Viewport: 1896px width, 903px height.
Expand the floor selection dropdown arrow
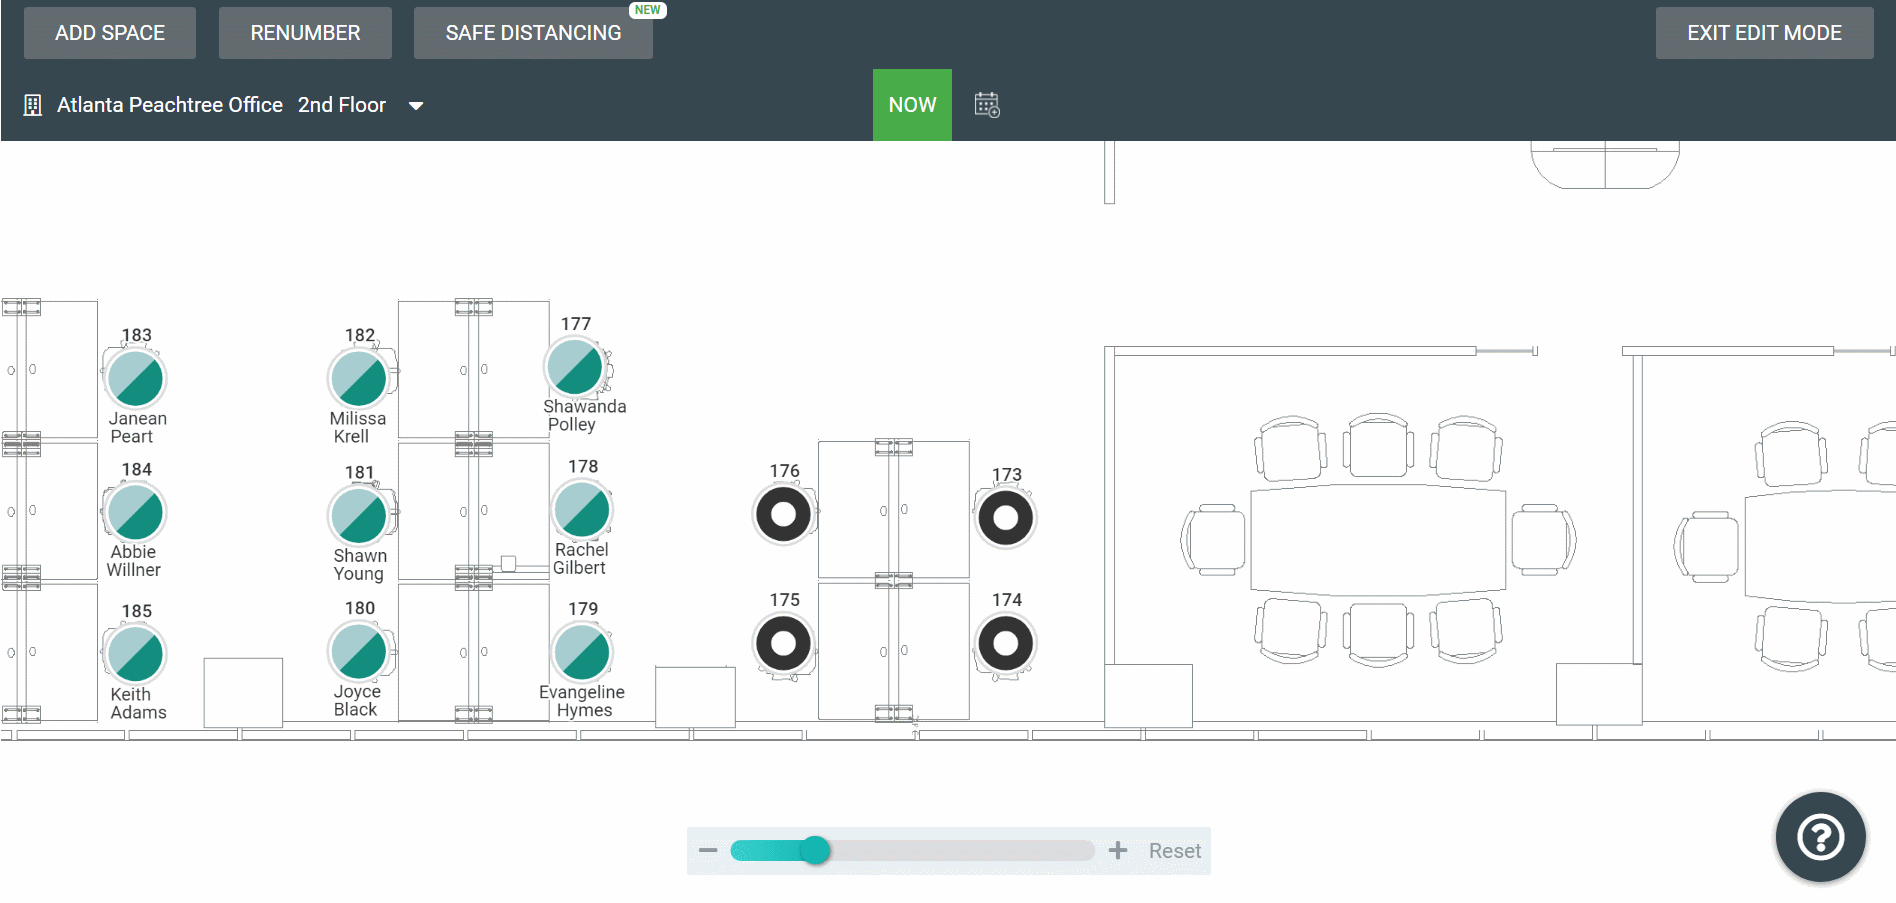coord(416,106)
